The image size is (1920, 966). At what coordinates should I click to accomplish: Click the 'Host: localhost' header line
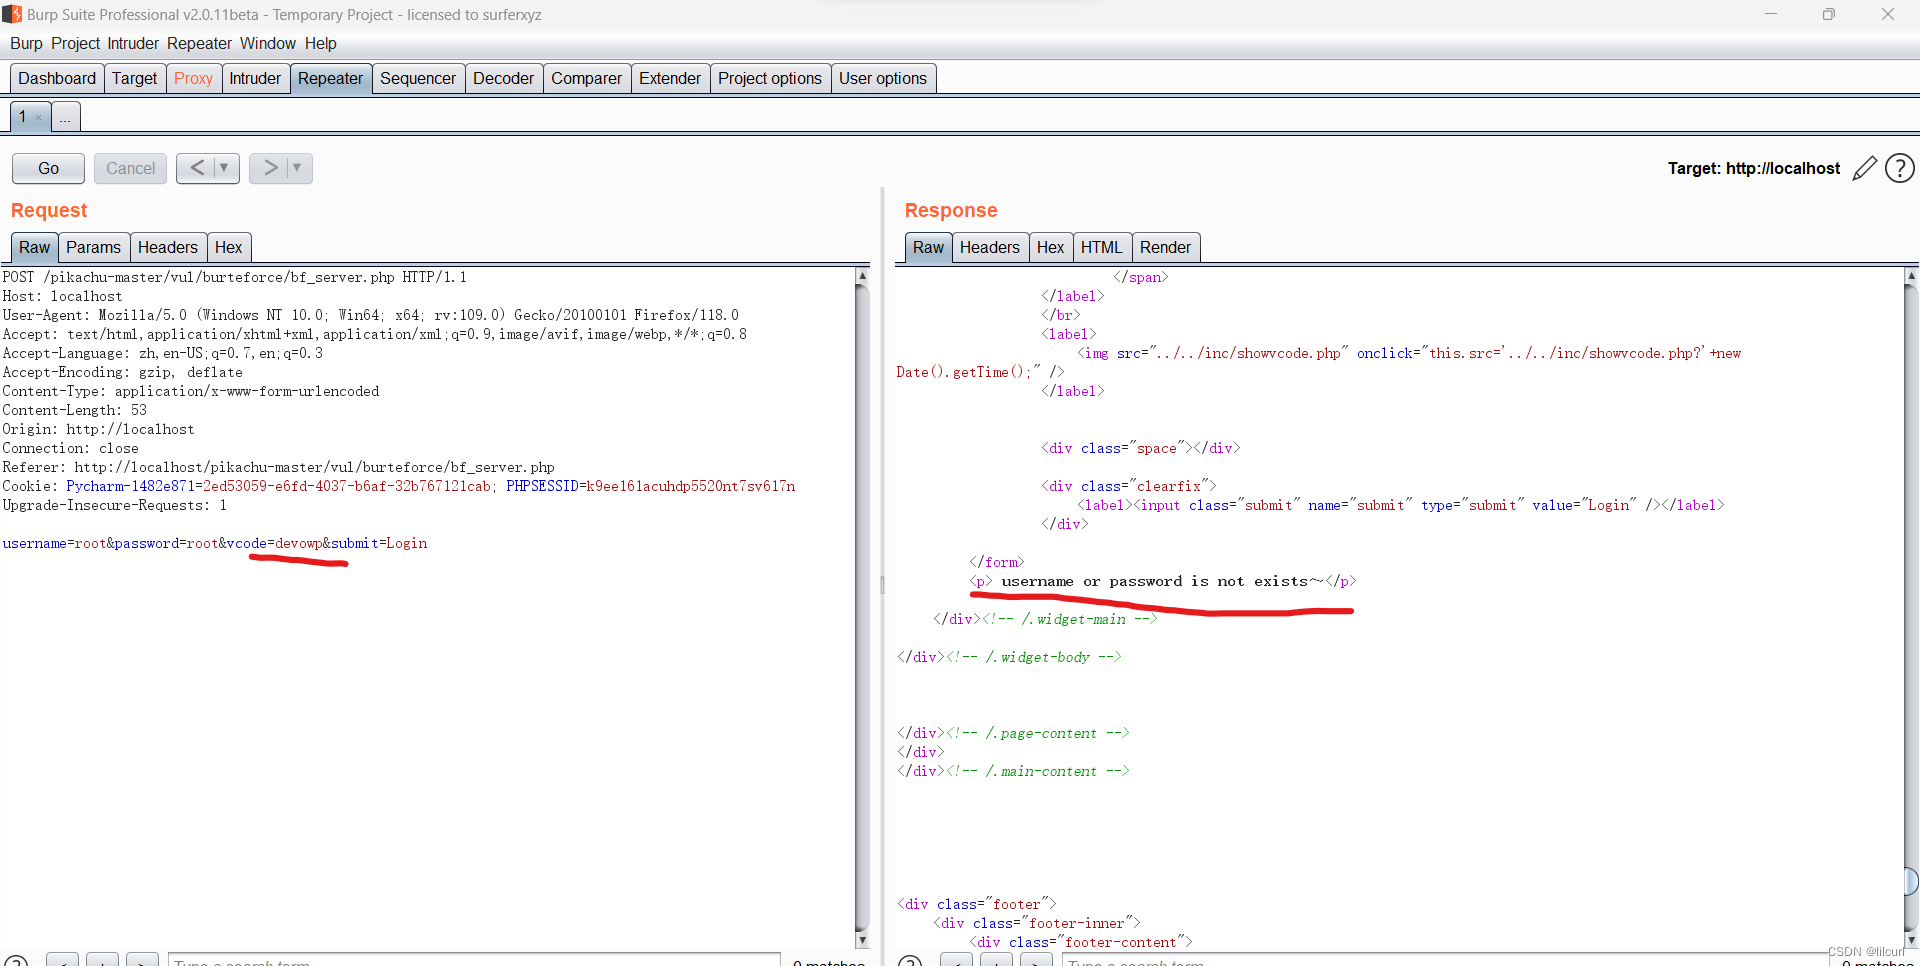62,296
